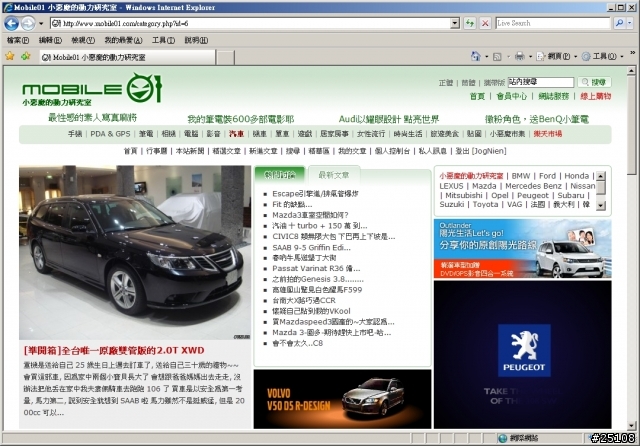Click the 會員中心 link
This screenshot has width=640, height=446.
511,96
